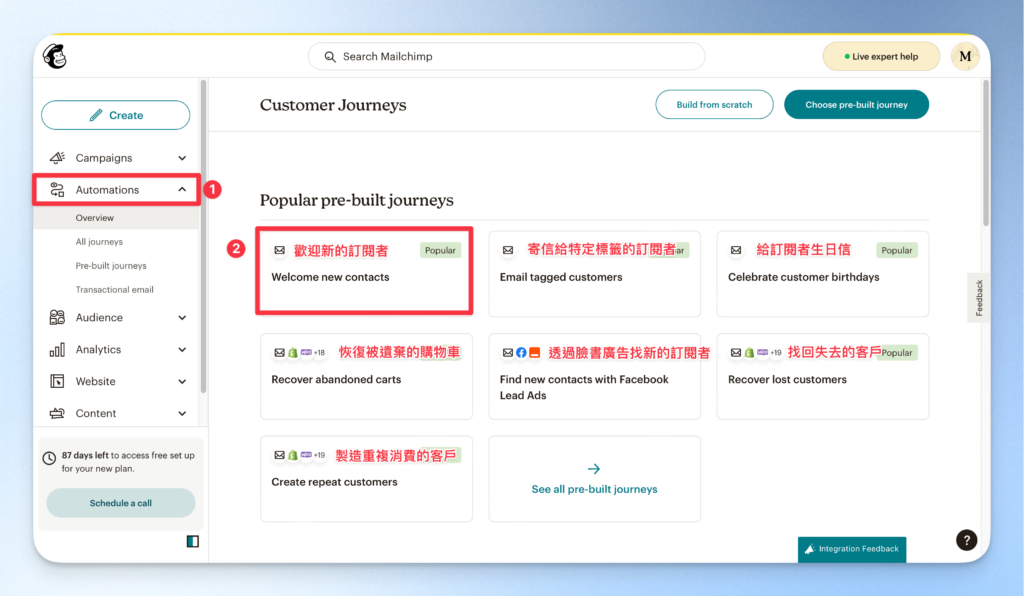Screen dimensions: 1024x596
Task: Click the Content sidebar icon
Action: tap(57, 413)
